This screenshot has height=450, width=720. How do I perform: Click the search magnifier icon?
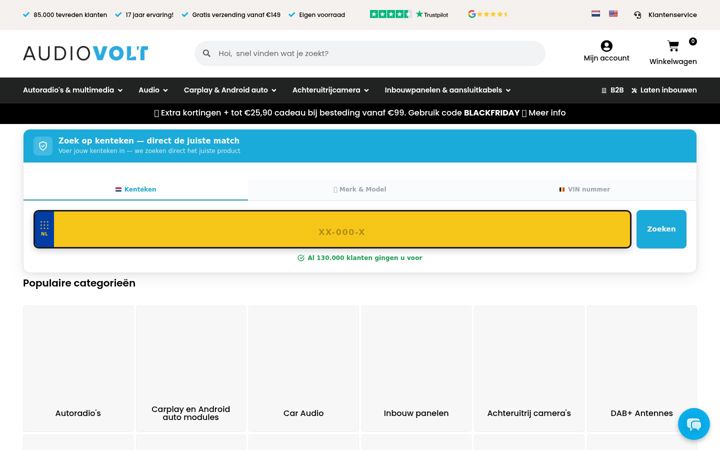pyautogui.click(x=207, y=53)
